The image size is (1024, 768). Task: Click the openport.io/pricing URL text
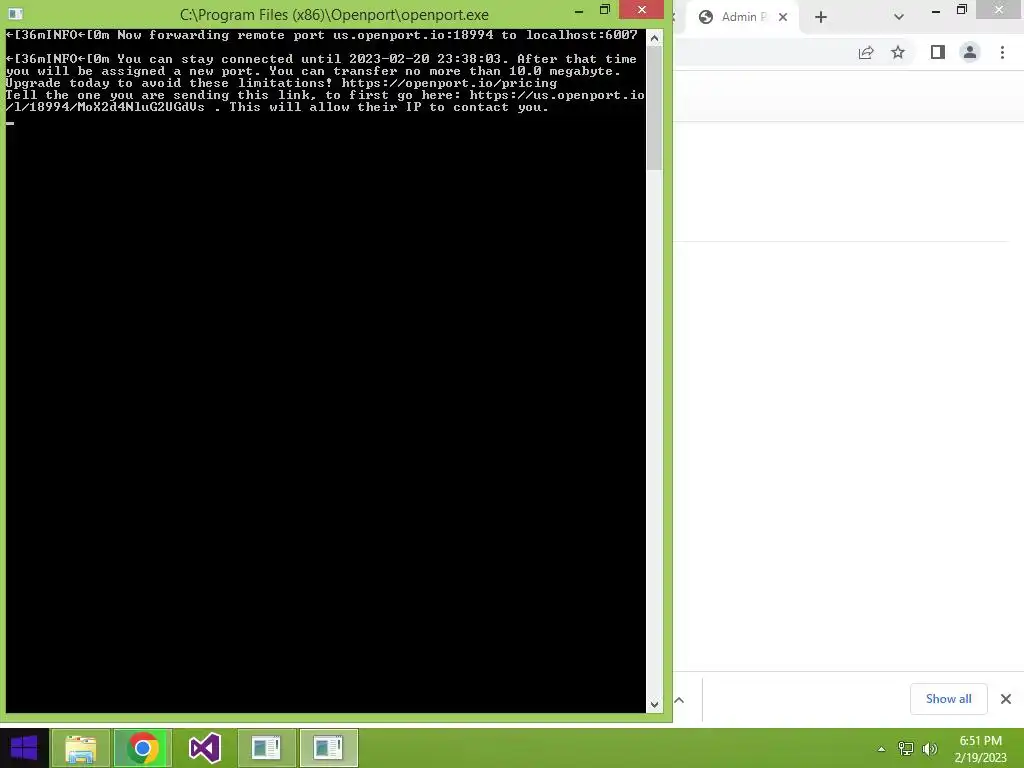(x=449, y=83)
